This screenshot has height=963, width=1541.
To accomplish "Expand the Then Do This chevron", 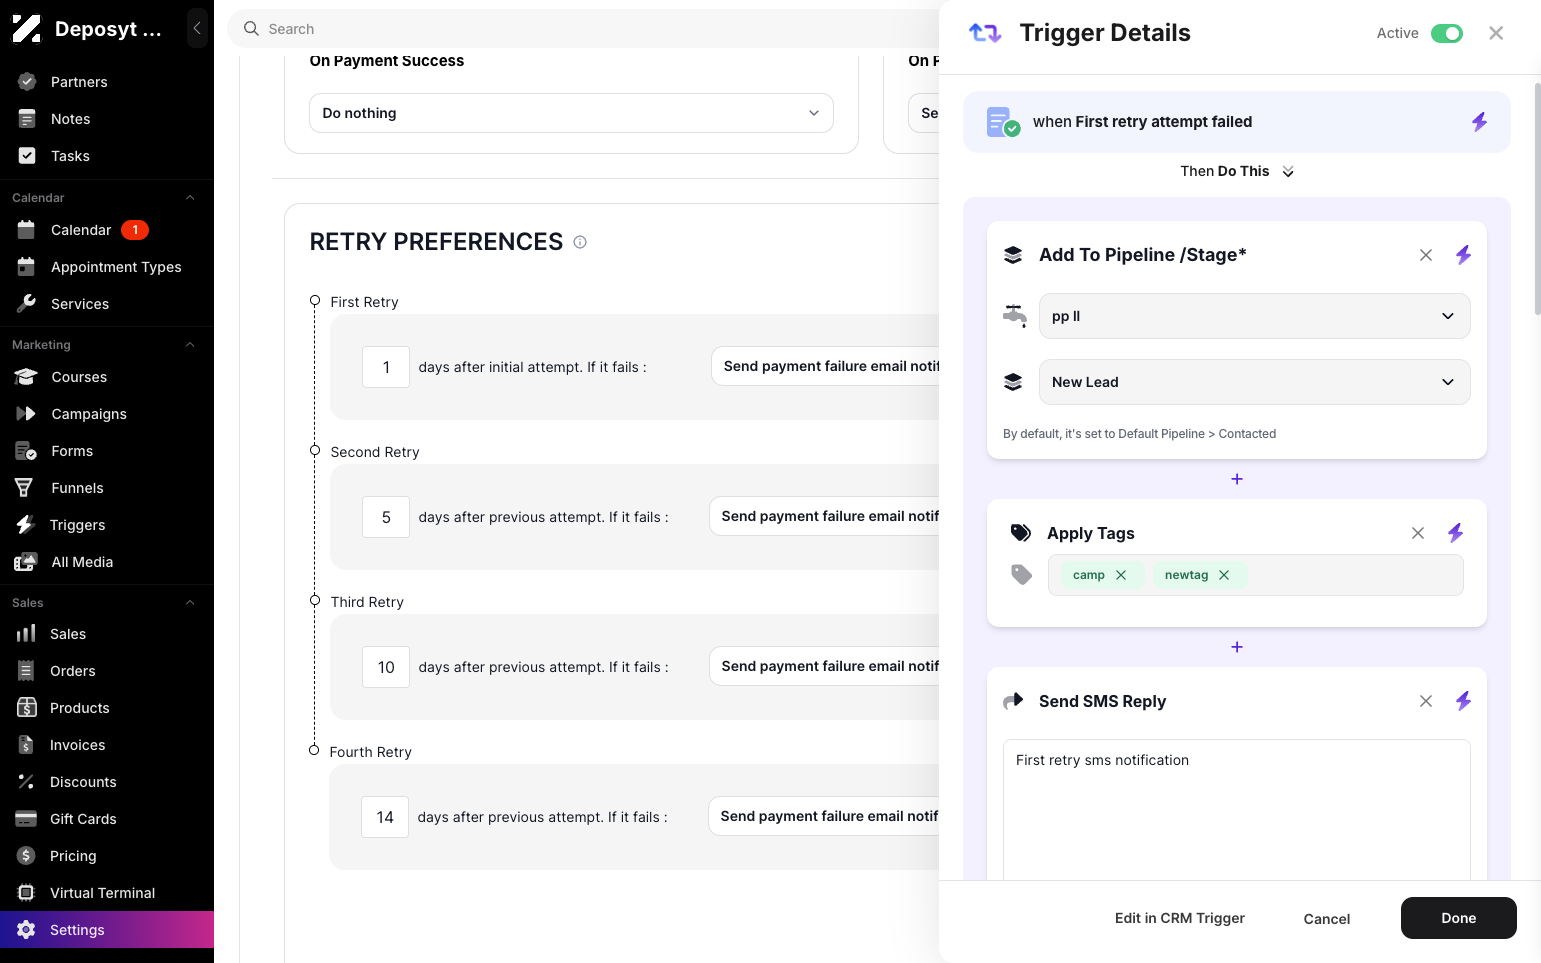I will [1288, 172].
